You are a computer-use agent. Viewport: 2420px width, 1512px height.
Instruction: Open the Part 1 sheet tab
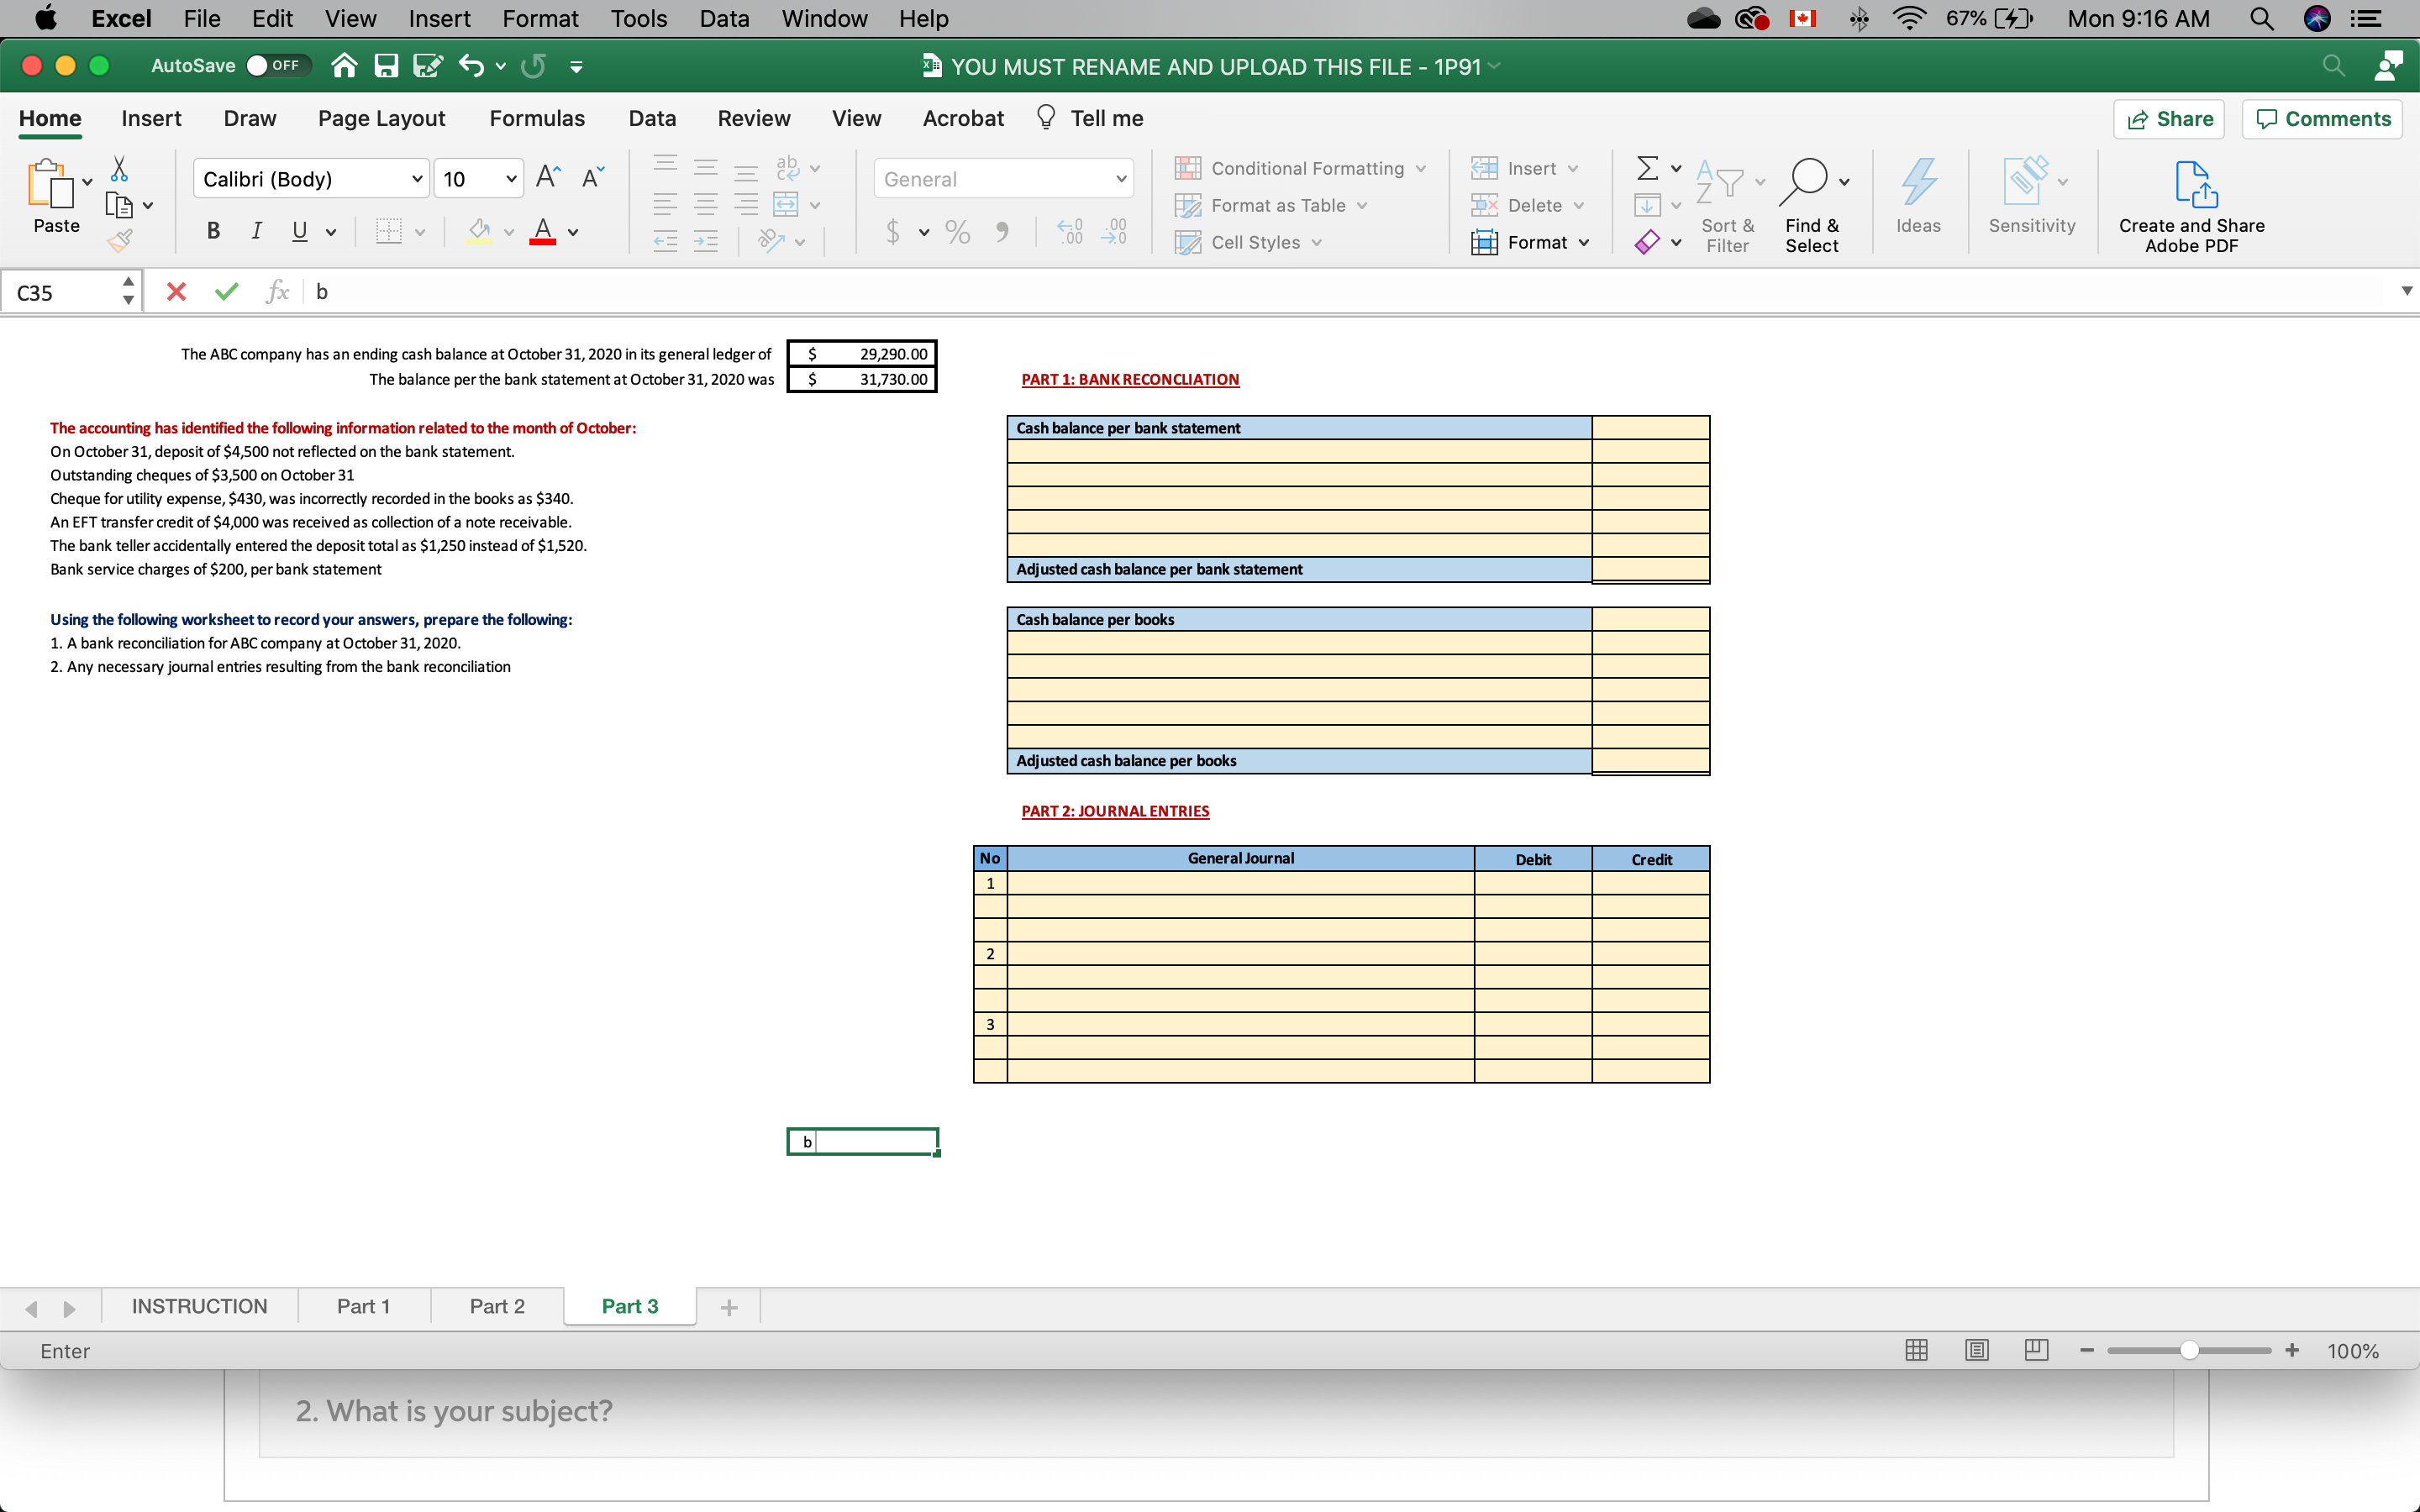coord(363,1305)
